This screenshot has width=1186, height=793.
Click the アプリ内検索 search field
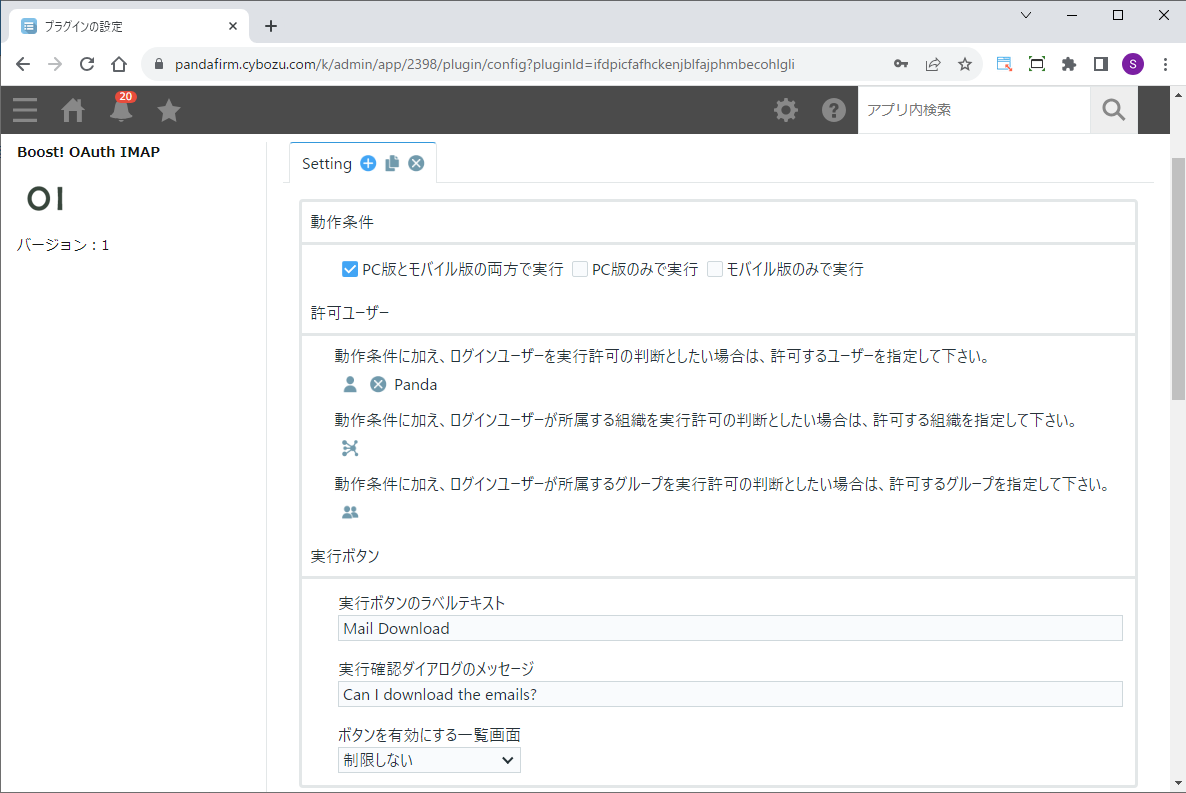click(x=973, y=110)
